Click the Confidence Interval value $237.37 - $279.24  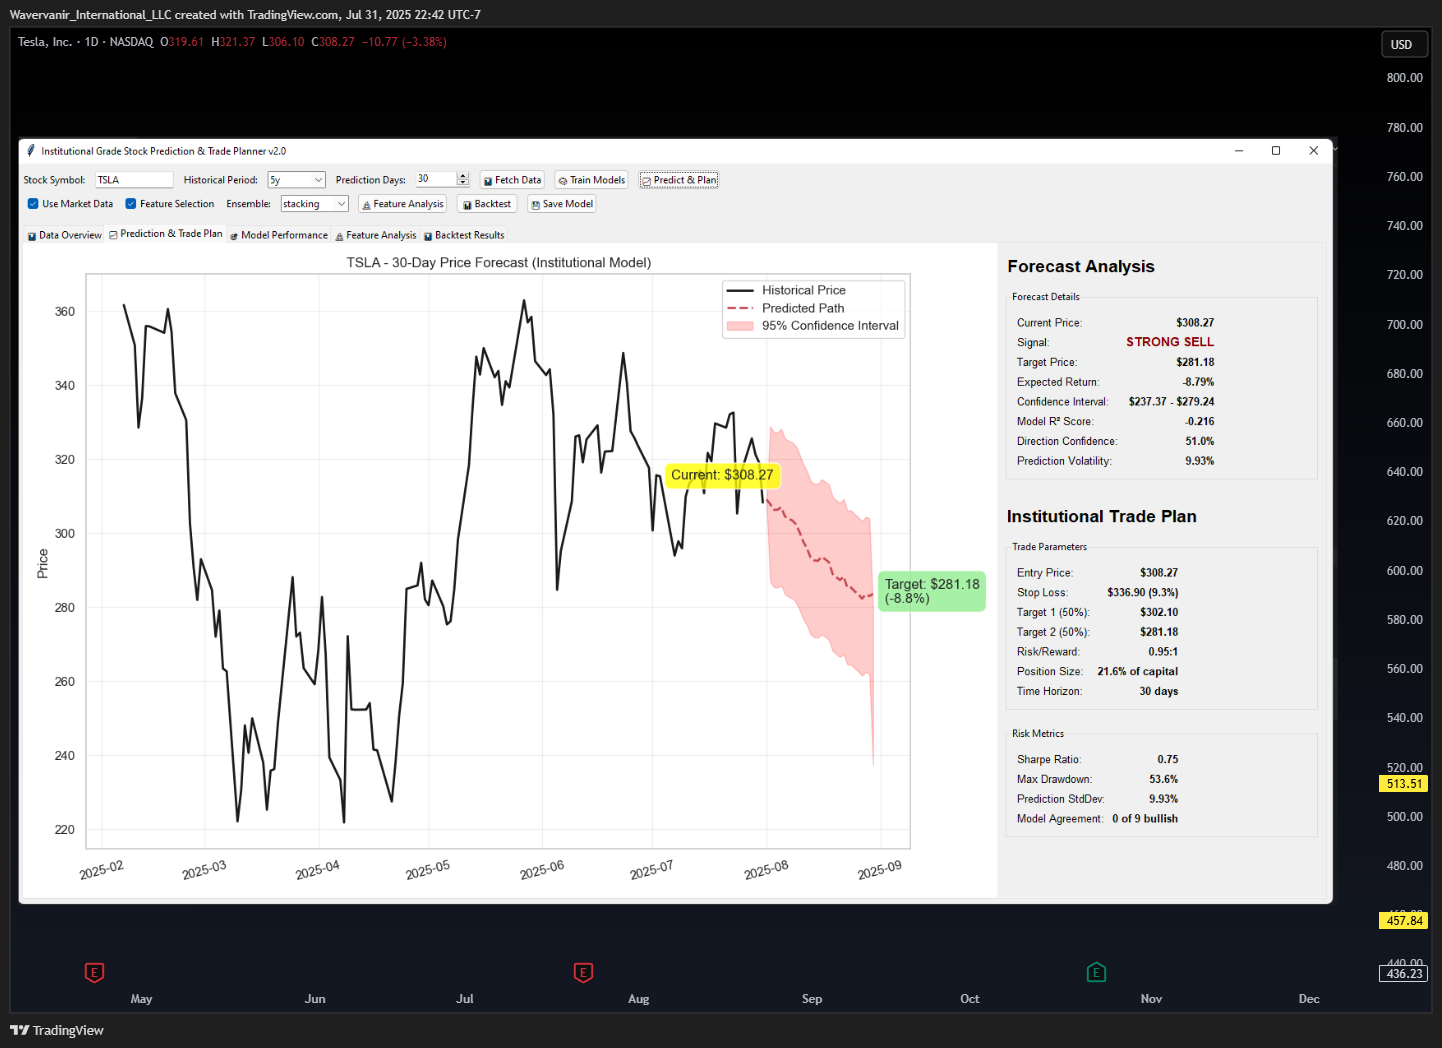click(1172, 402)
